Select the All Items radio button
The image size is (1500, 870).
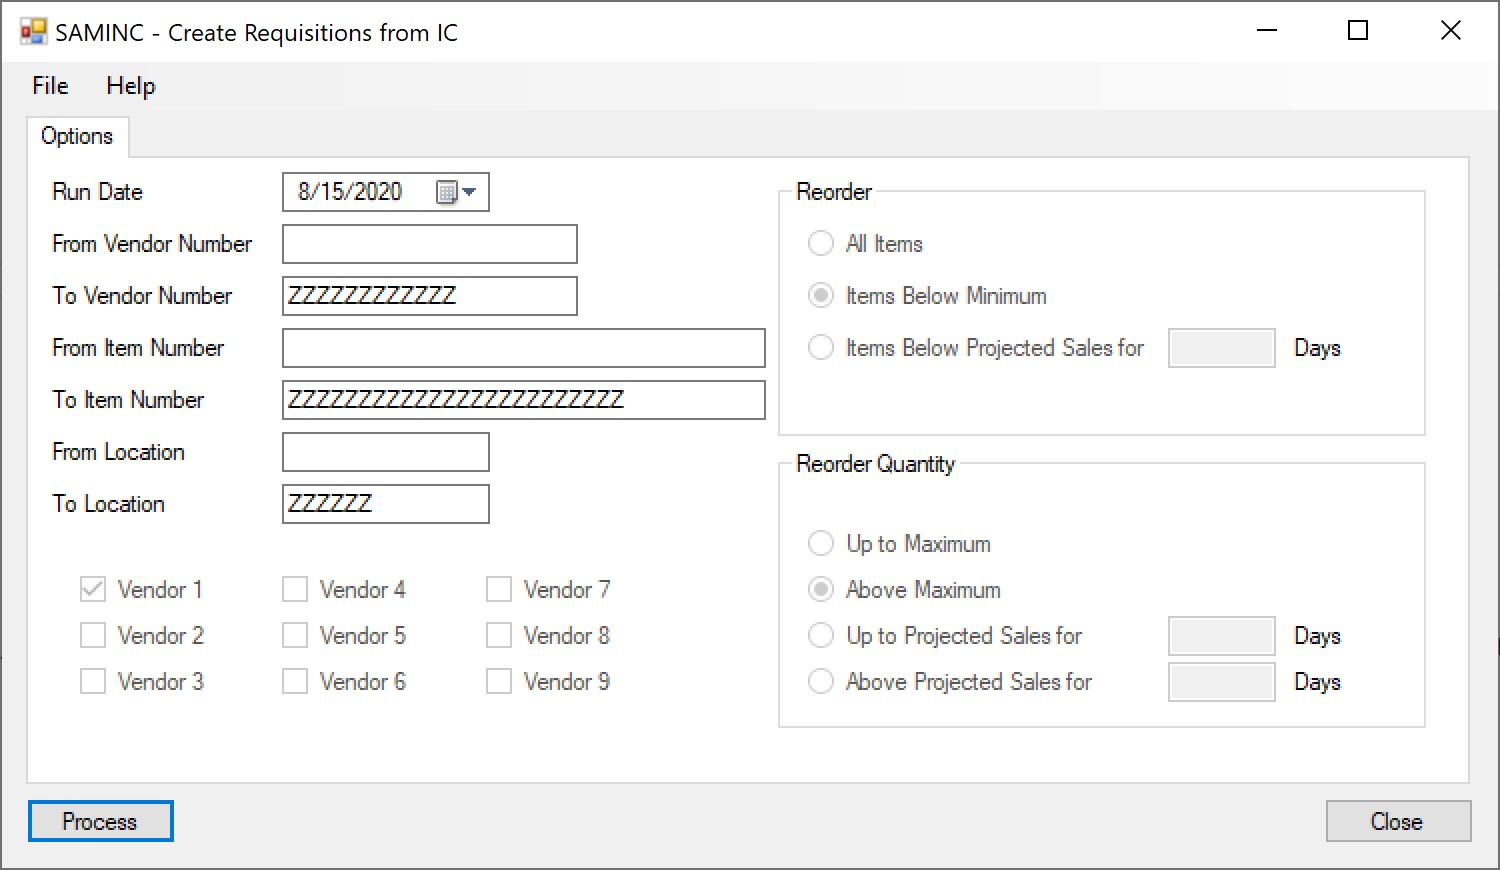click(x=821, y=244)
